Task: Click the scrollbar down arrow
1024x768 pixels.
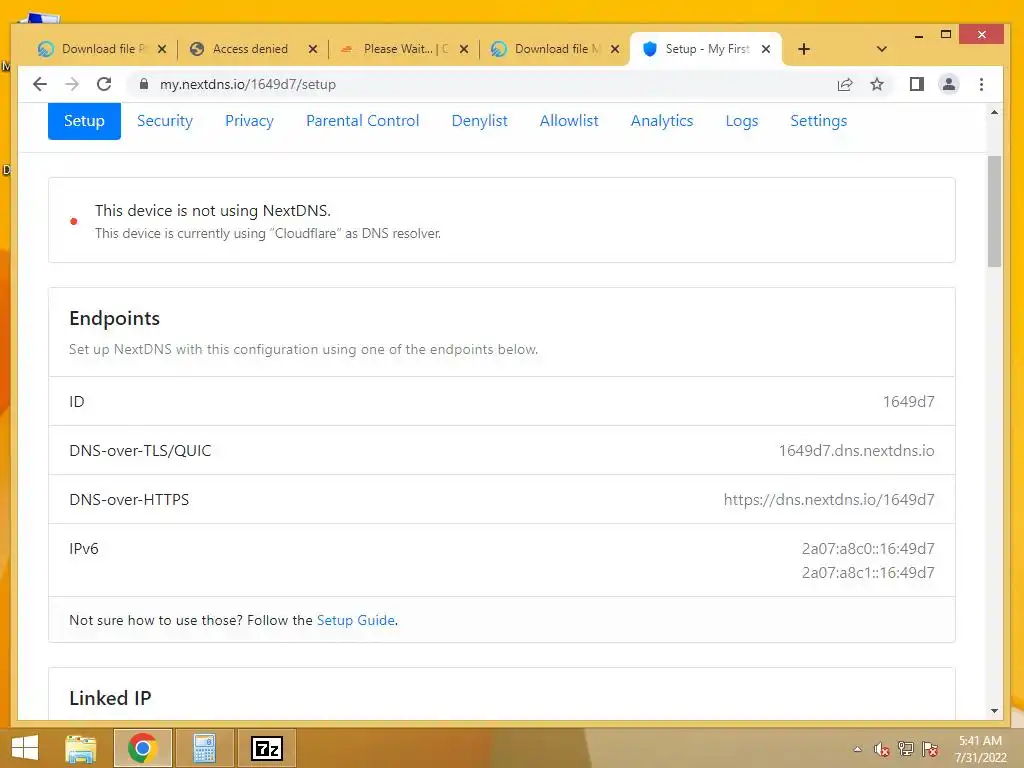Action: 994,711
